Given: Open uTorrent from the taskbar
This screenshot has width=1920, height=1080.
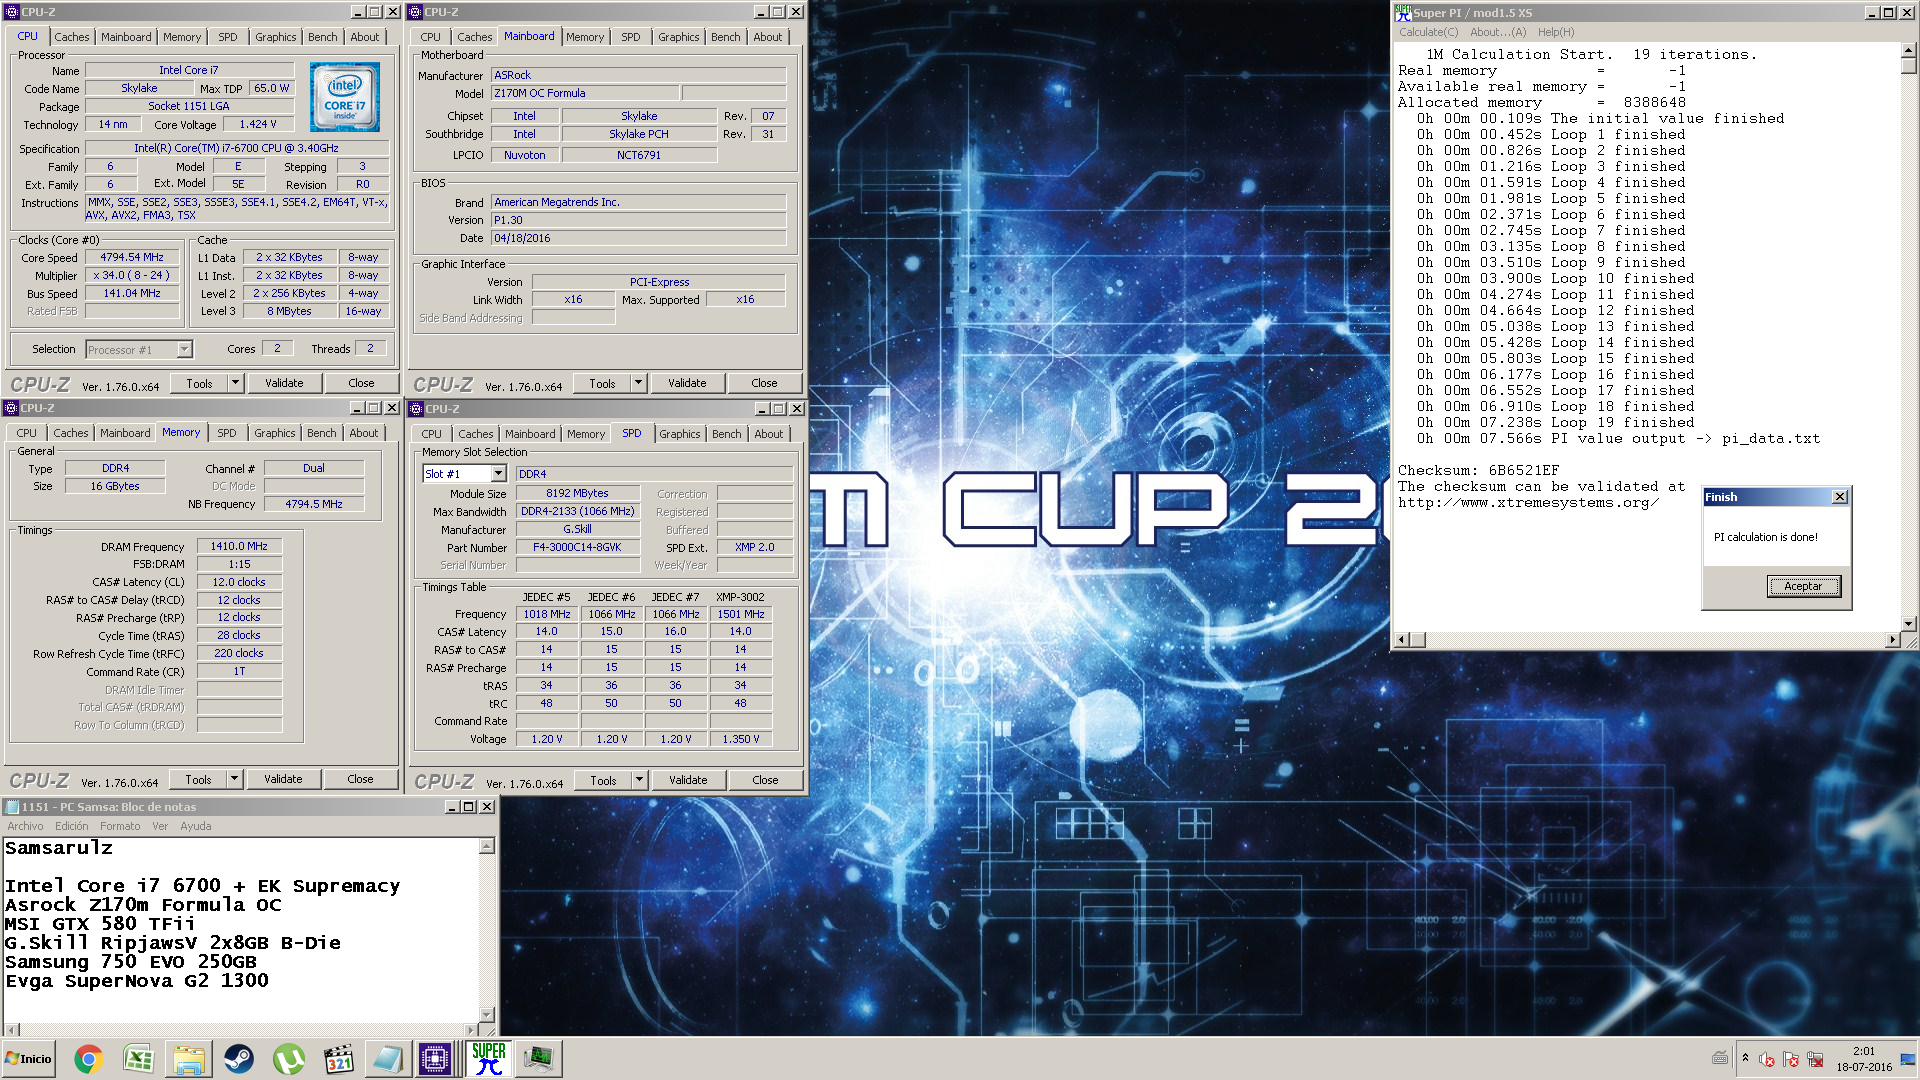Looking at the screenshot, I should pyautogui.click(x=288, y=1059).
